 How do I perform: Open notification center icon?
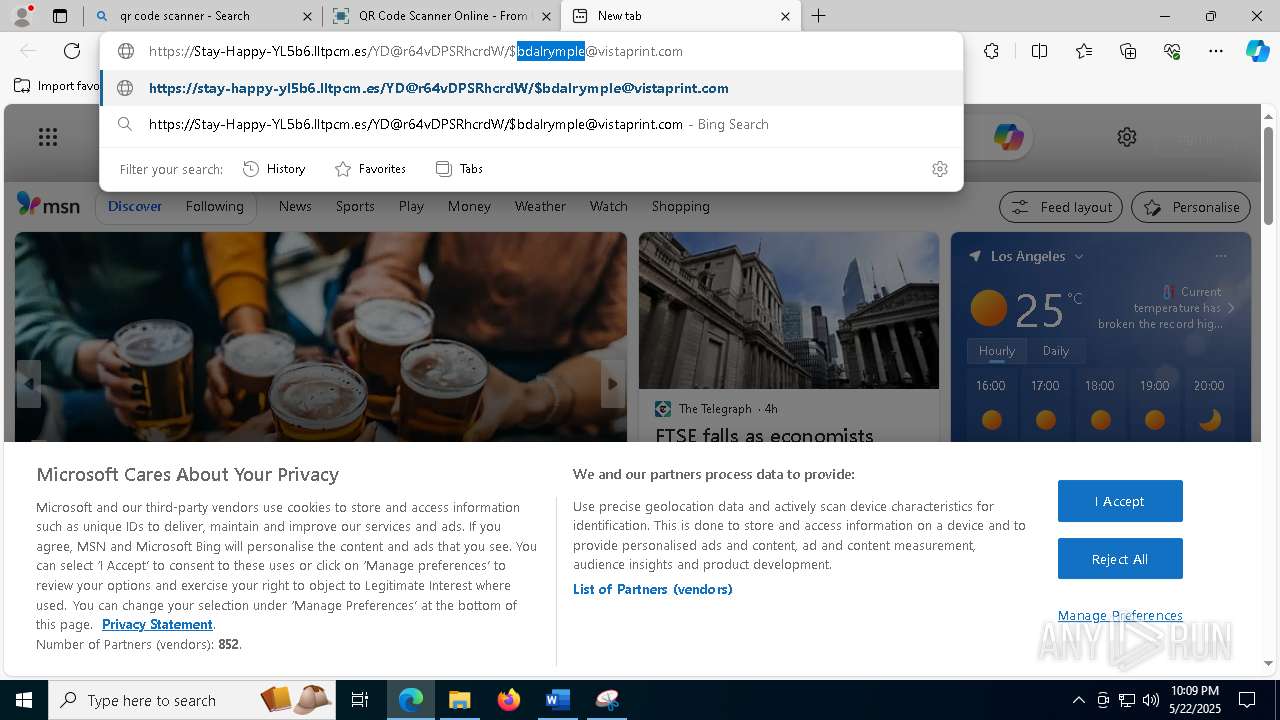pyautogui.click(x=1247, y=700)
